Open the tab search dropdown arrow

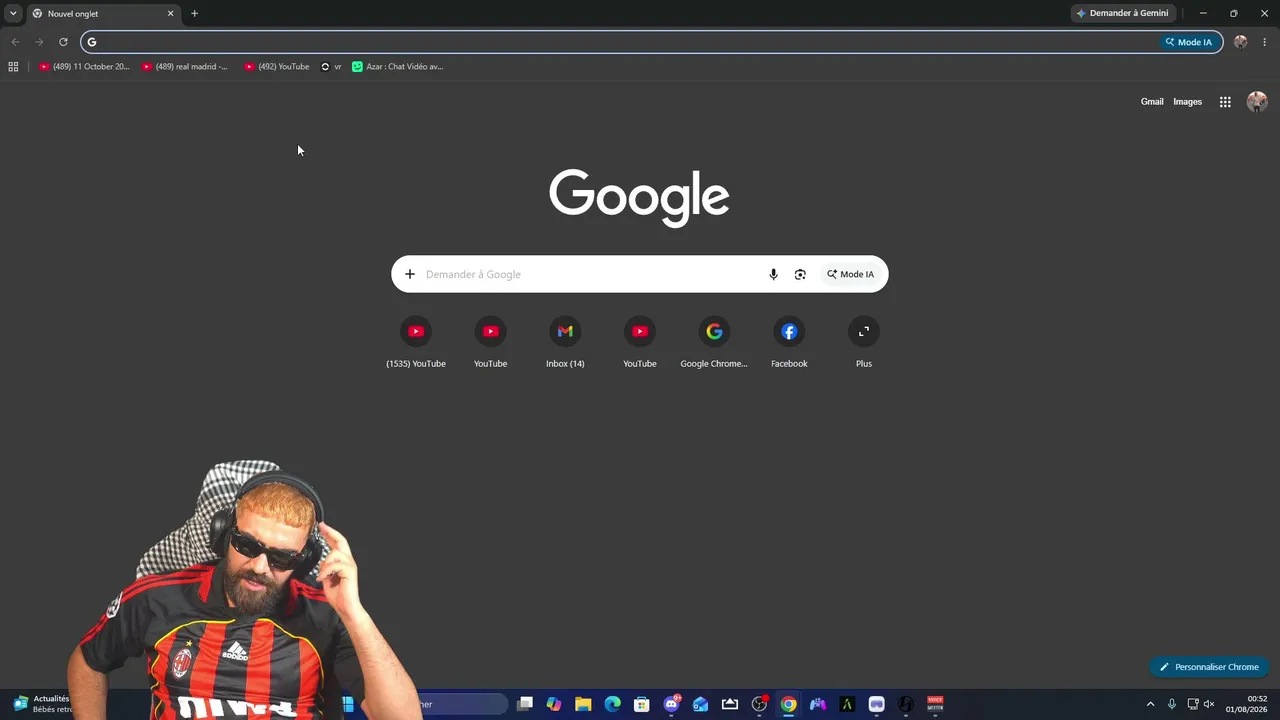[x=13, y=13]
